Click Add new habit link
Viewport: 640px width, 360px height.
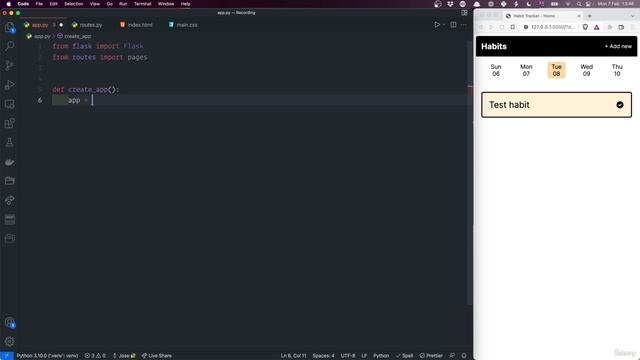pos(618,46)
